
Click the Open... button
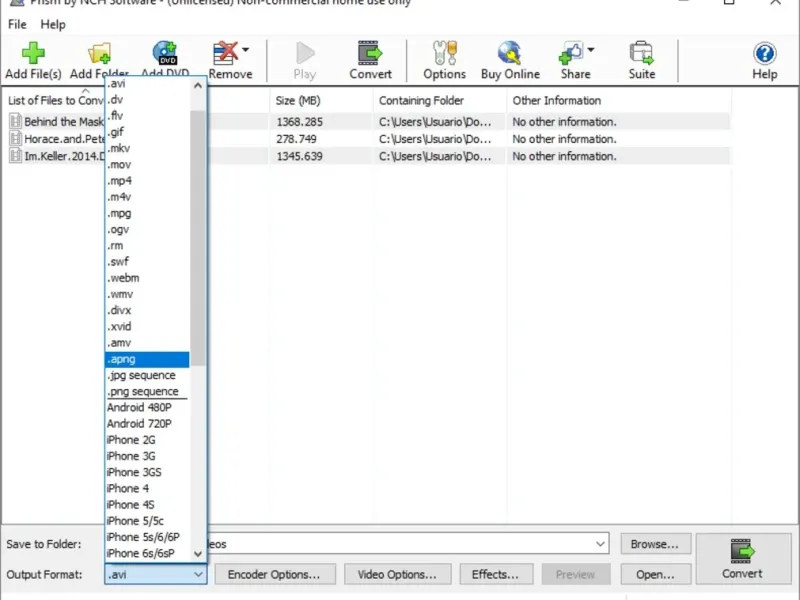(x=656, y=574)
